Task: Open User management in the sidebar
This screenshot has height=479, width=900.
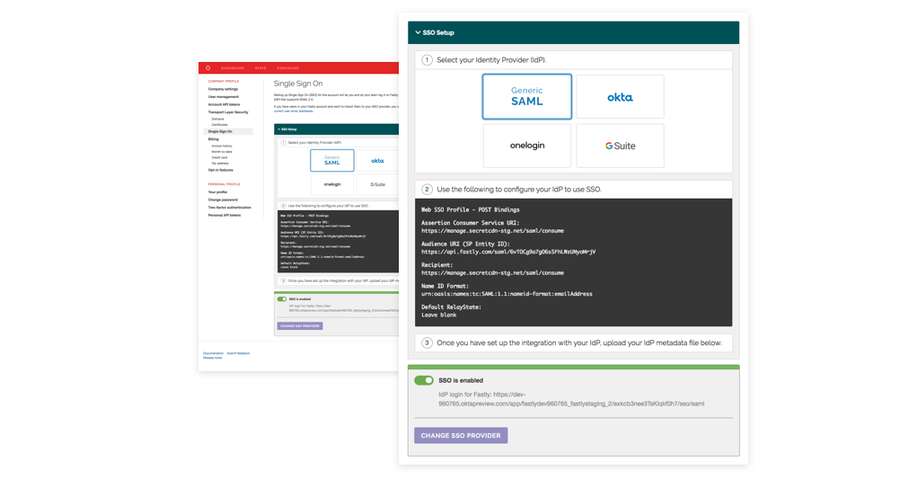Action: click(x=223, y=96)
